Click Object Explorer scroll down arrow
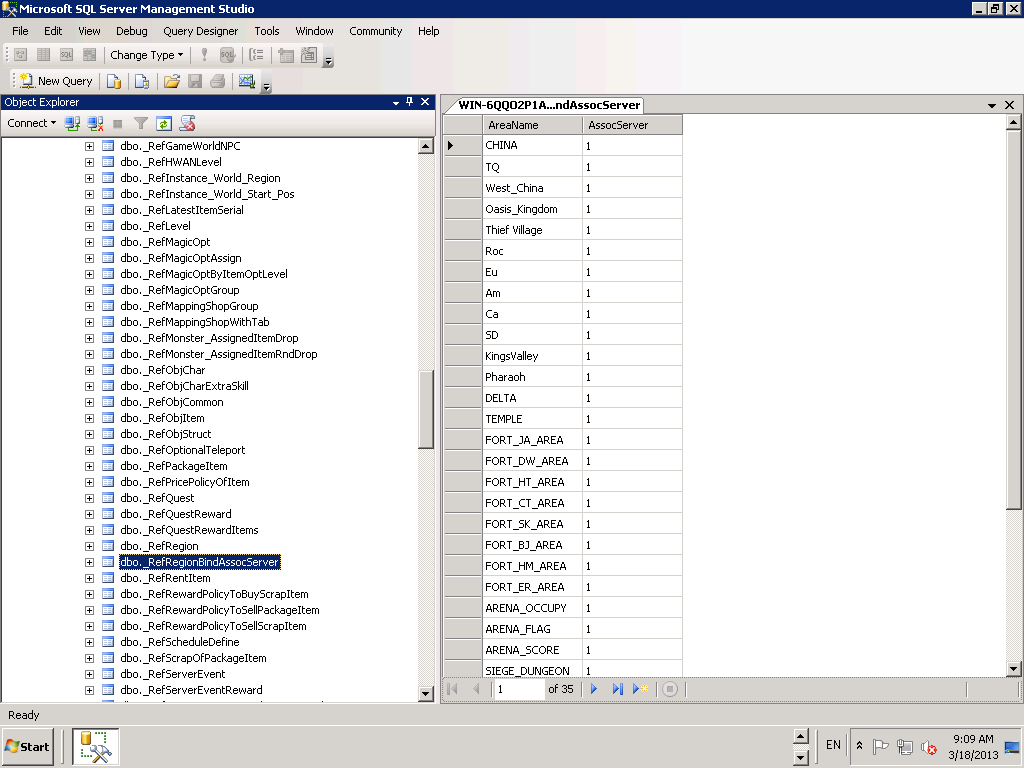This screenshot has width=1024, height=768. pyautogui.click(x=426, y=694)
